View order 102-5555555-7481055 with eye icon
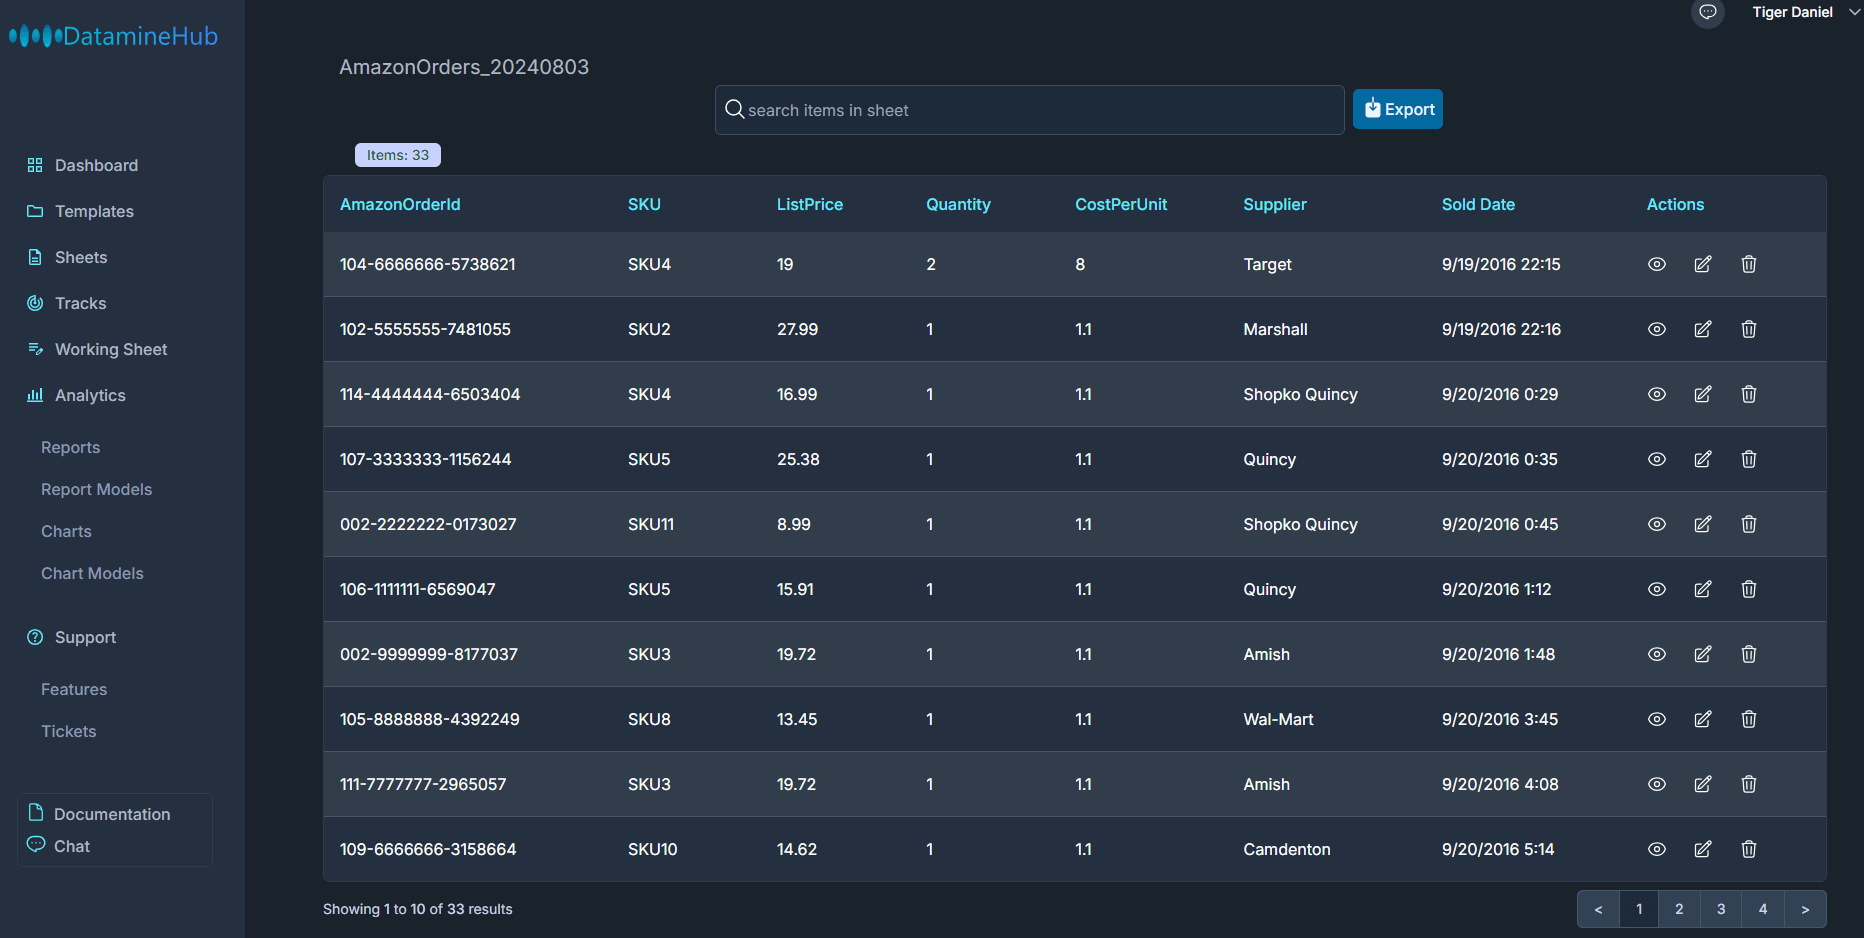 [1657, 329]
